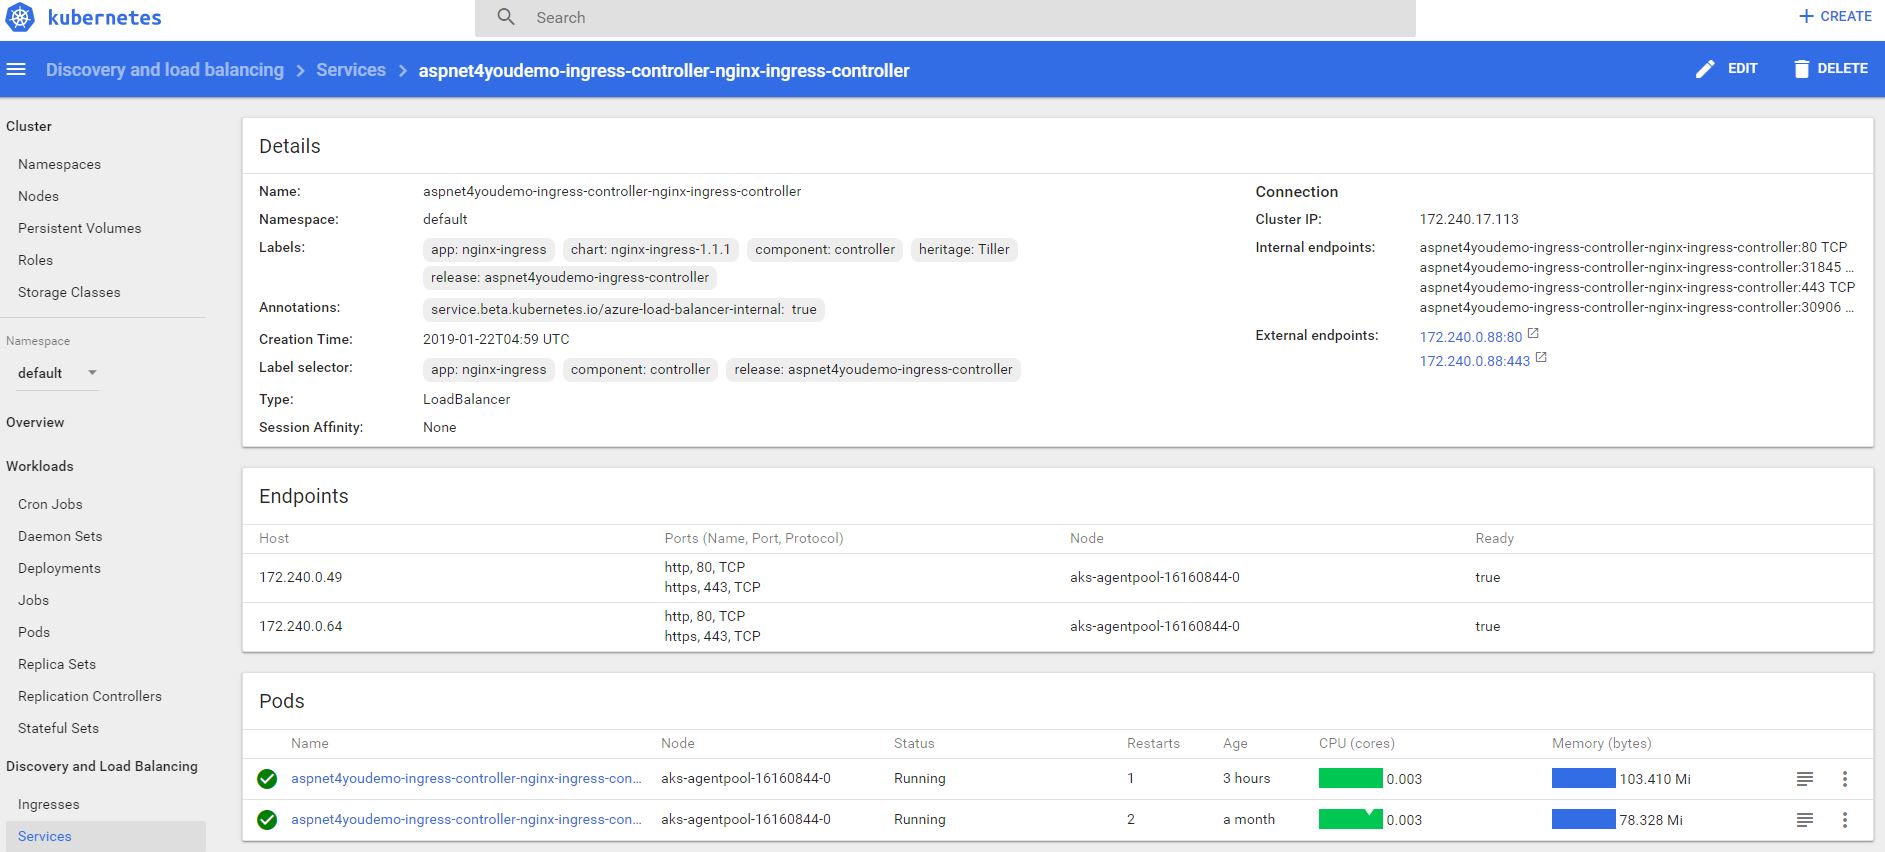Click Type value LoadBalancer
This screenshot has width=1885, height=852.
point(467,399)
